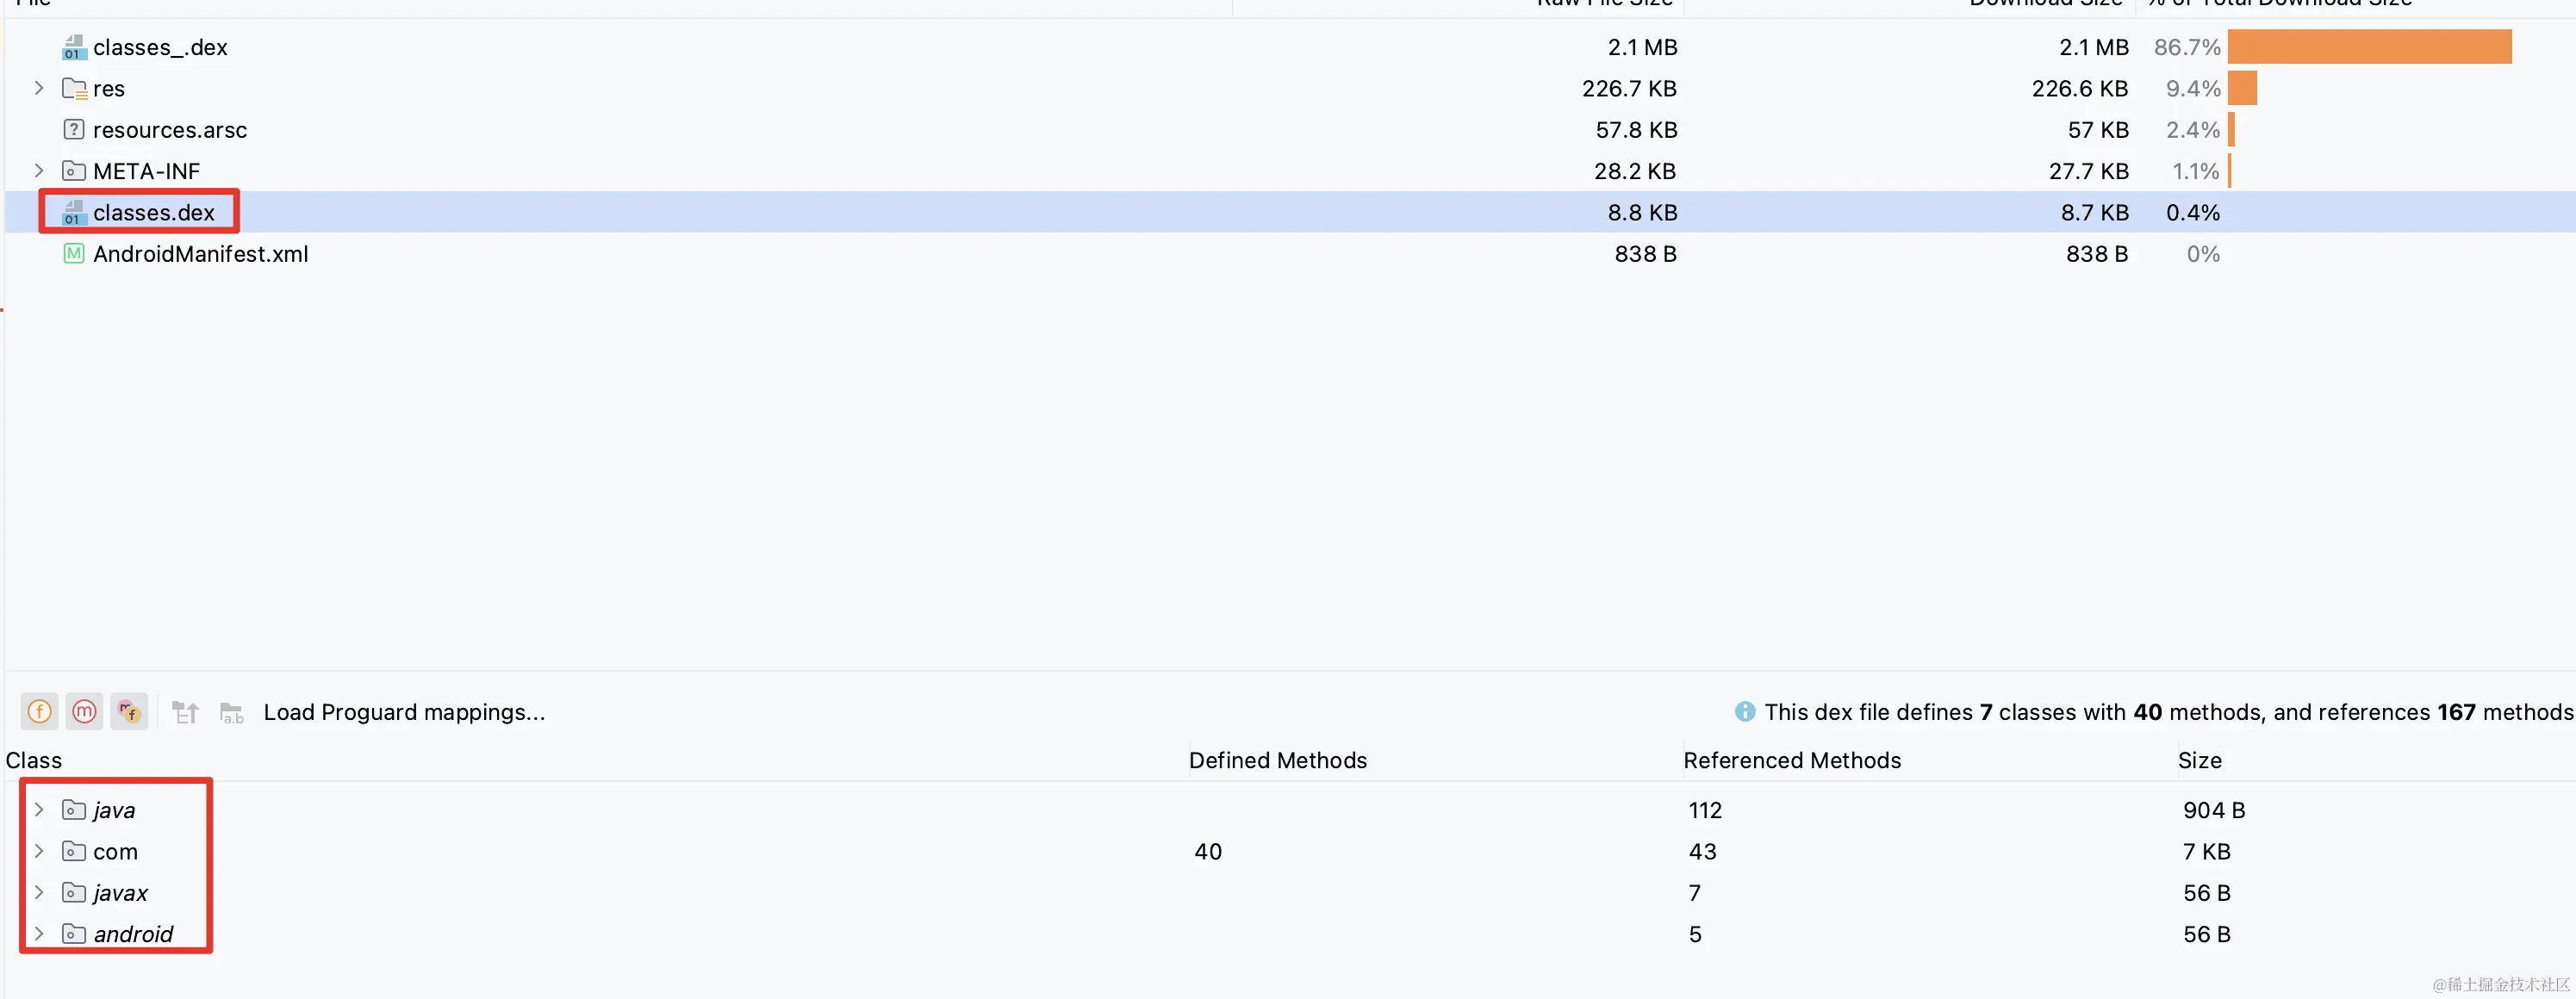Expand the java package node
Viewport: 2576px width, 999px height.
point(39,810)
